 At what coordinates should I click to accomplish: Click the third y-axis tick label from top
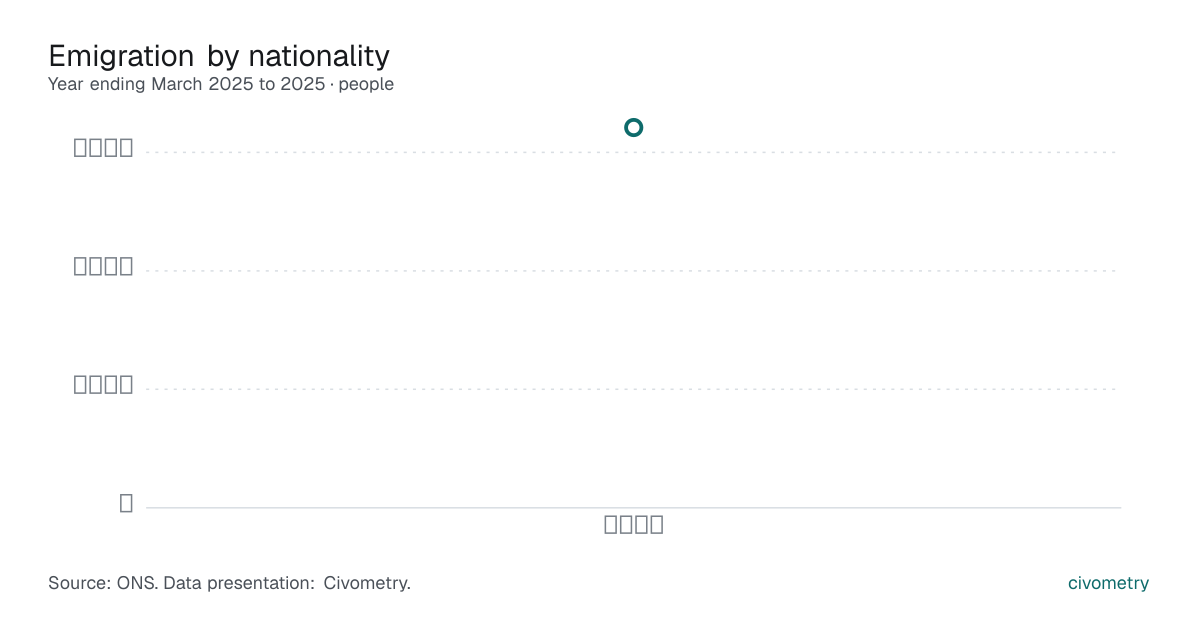click(104, 384)
